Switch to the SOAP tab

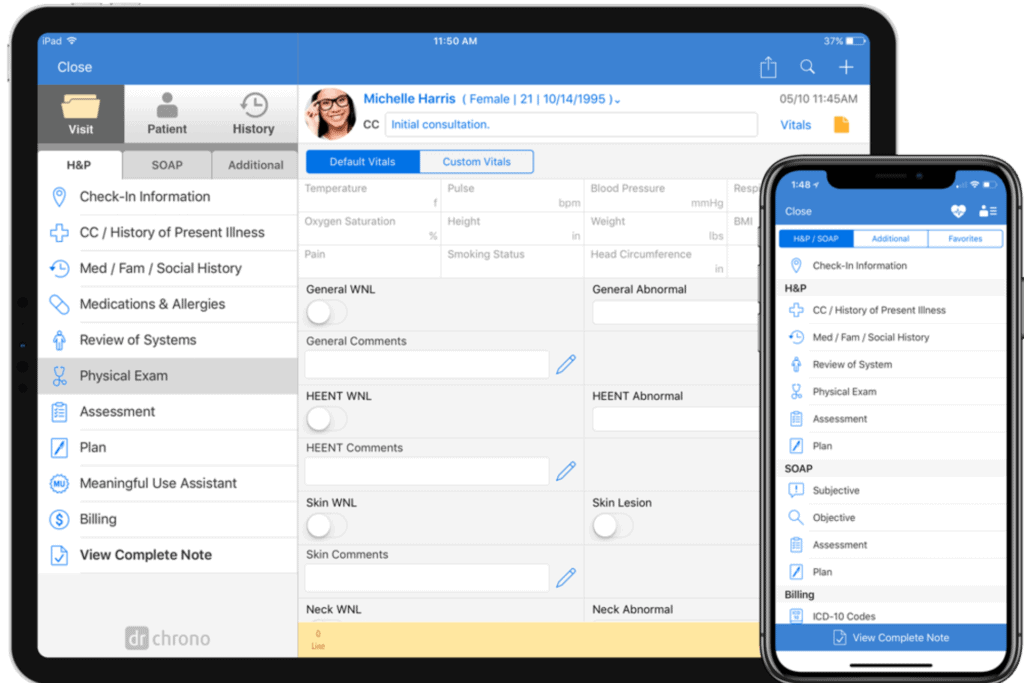click(167, 165)
